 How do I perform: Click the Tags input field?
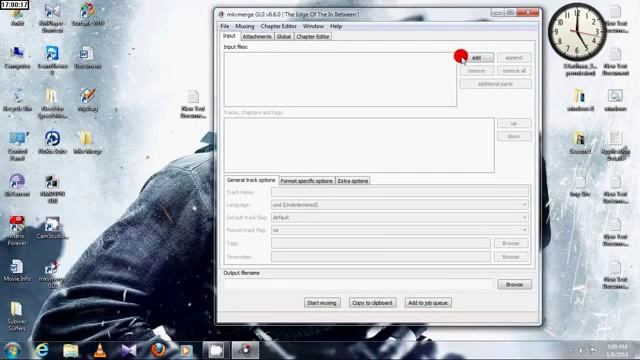[x=381, y=243]
